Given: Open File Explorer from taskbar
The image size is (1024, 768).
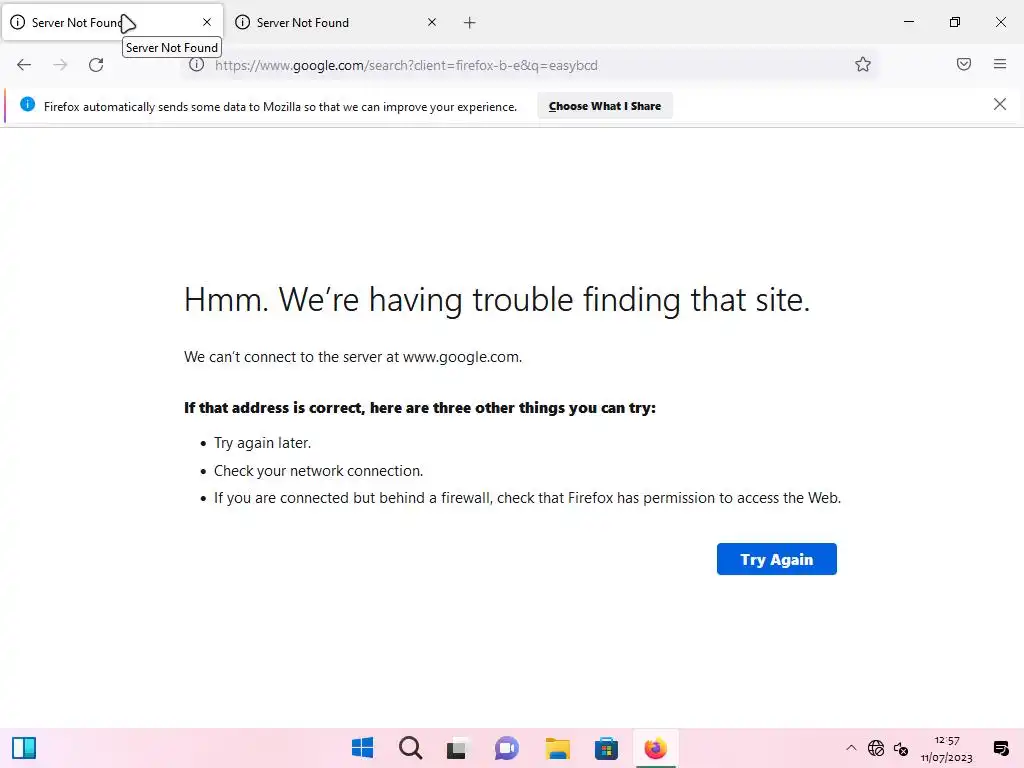Looking at the screenshot, I should 558,748.
